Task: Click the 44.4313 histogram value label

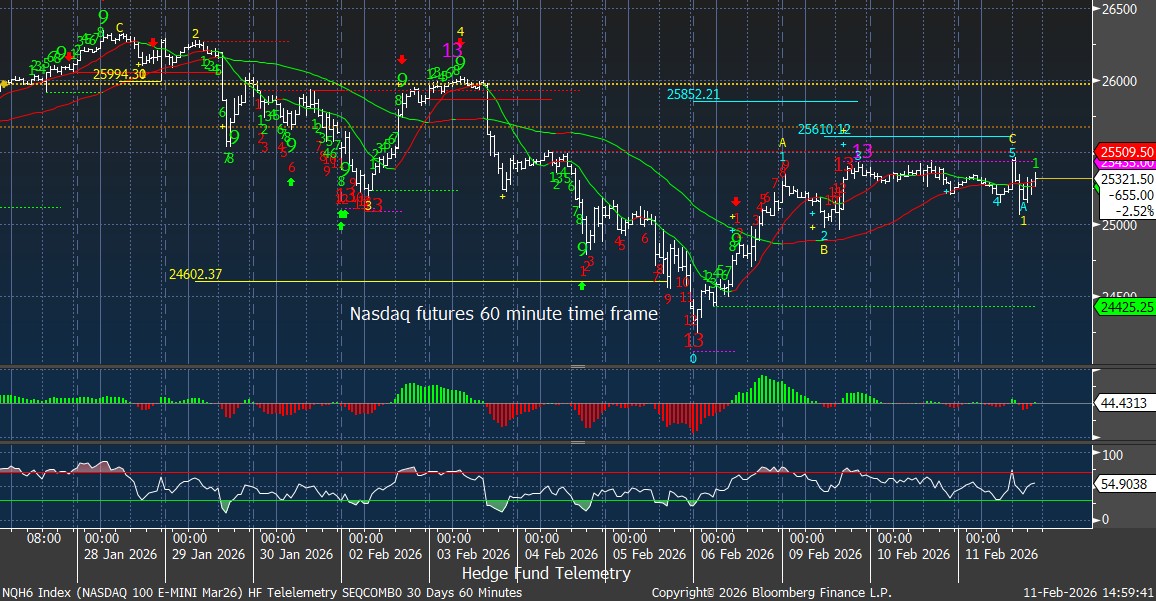Action: (x=1123, y=404)
